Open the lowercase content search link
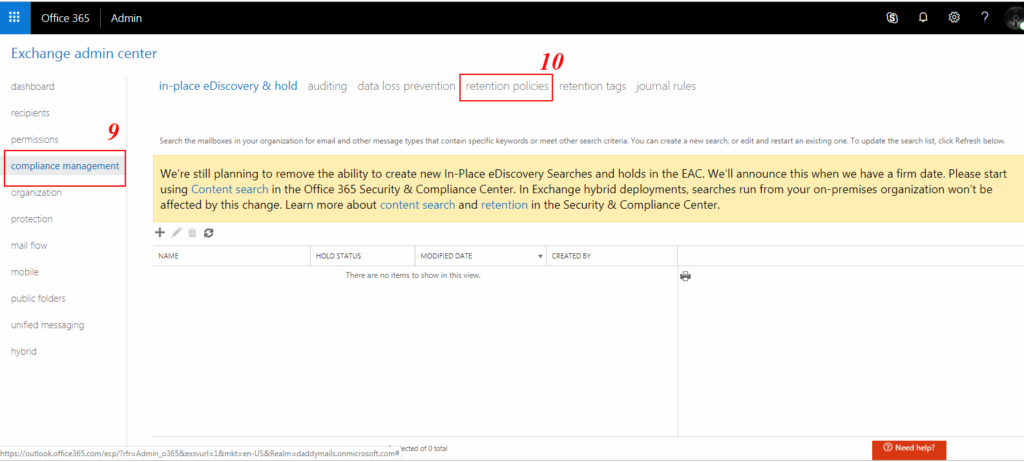The height and width of the screenshot is (462, 1024). click(x=417, y=205)
